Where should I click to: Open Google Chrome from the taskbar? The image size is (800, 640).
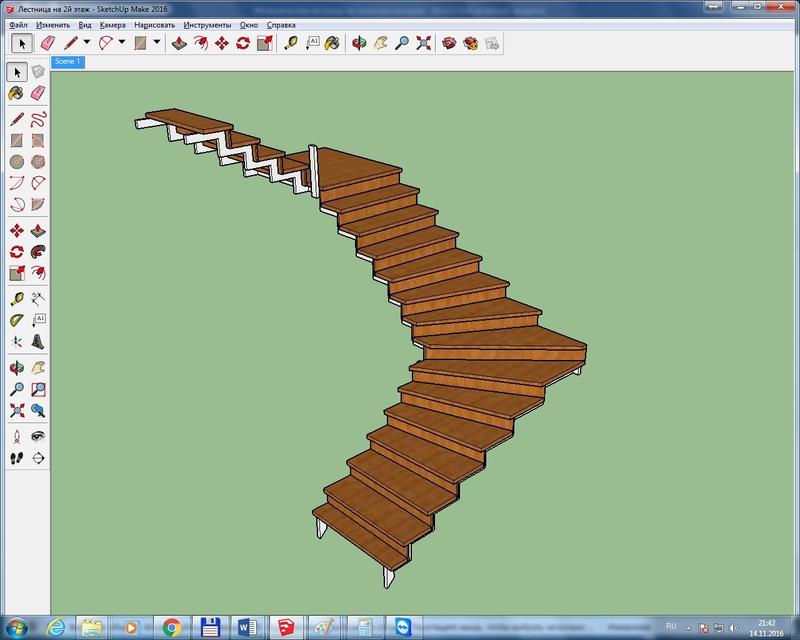(171, 626)
